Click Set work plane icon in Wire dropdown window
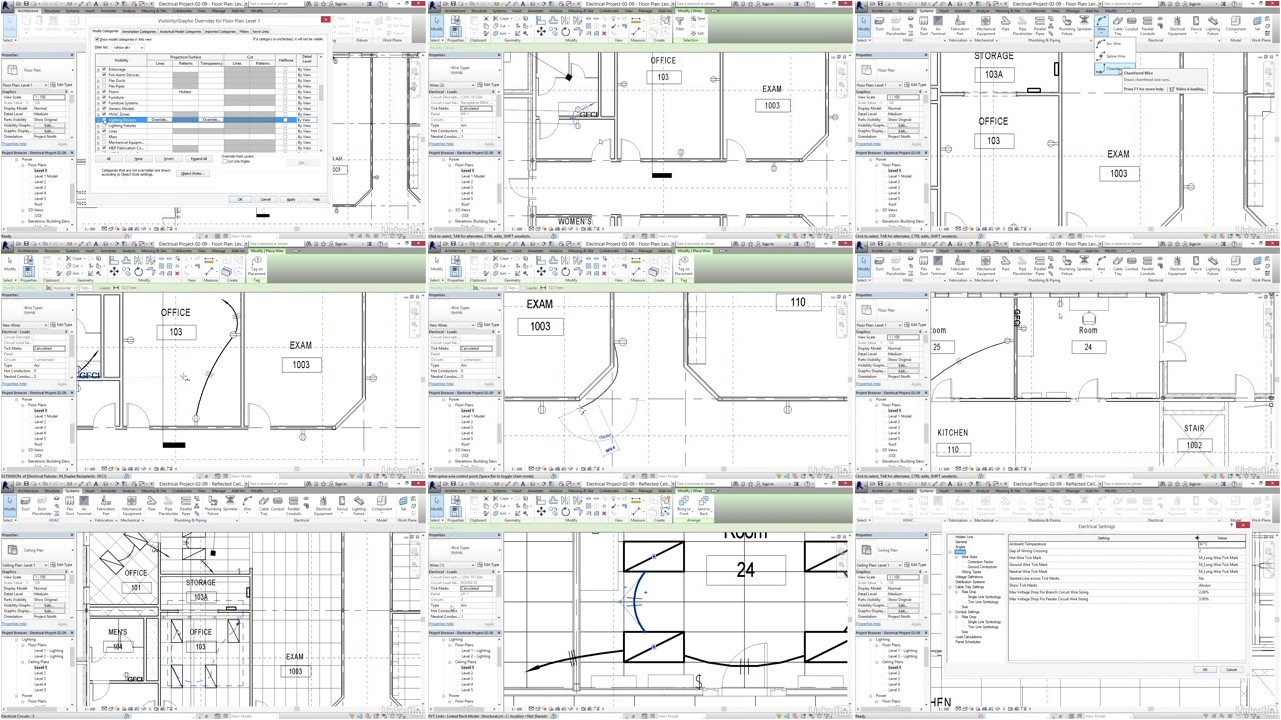Image resolution: width=1281 pixels, height=720 pixels. (x=1257, y=24)
